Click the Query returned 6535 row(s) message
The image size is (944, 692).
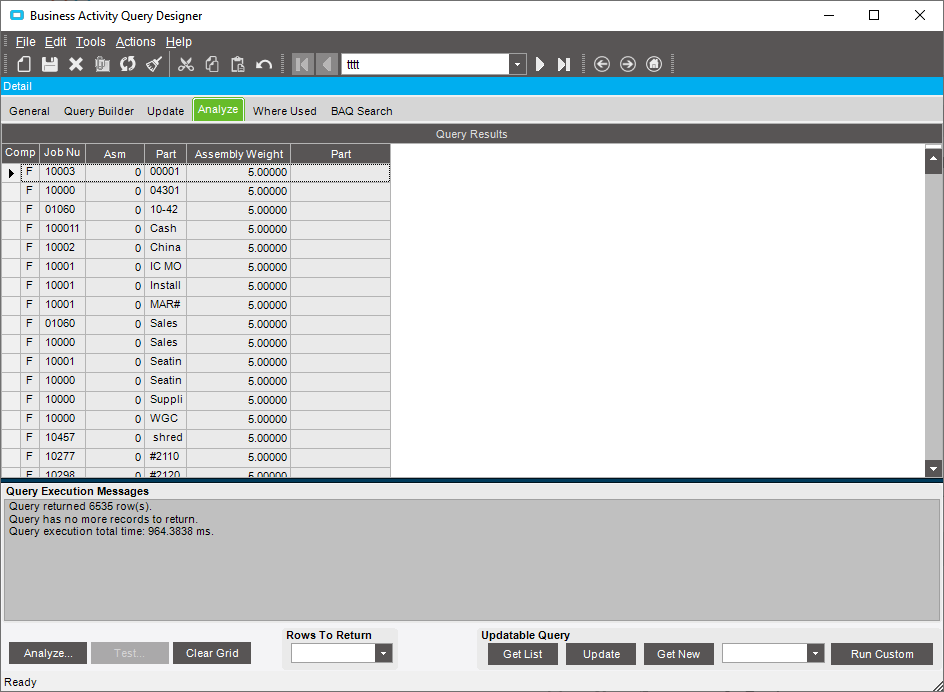click(x=80, y=507)
